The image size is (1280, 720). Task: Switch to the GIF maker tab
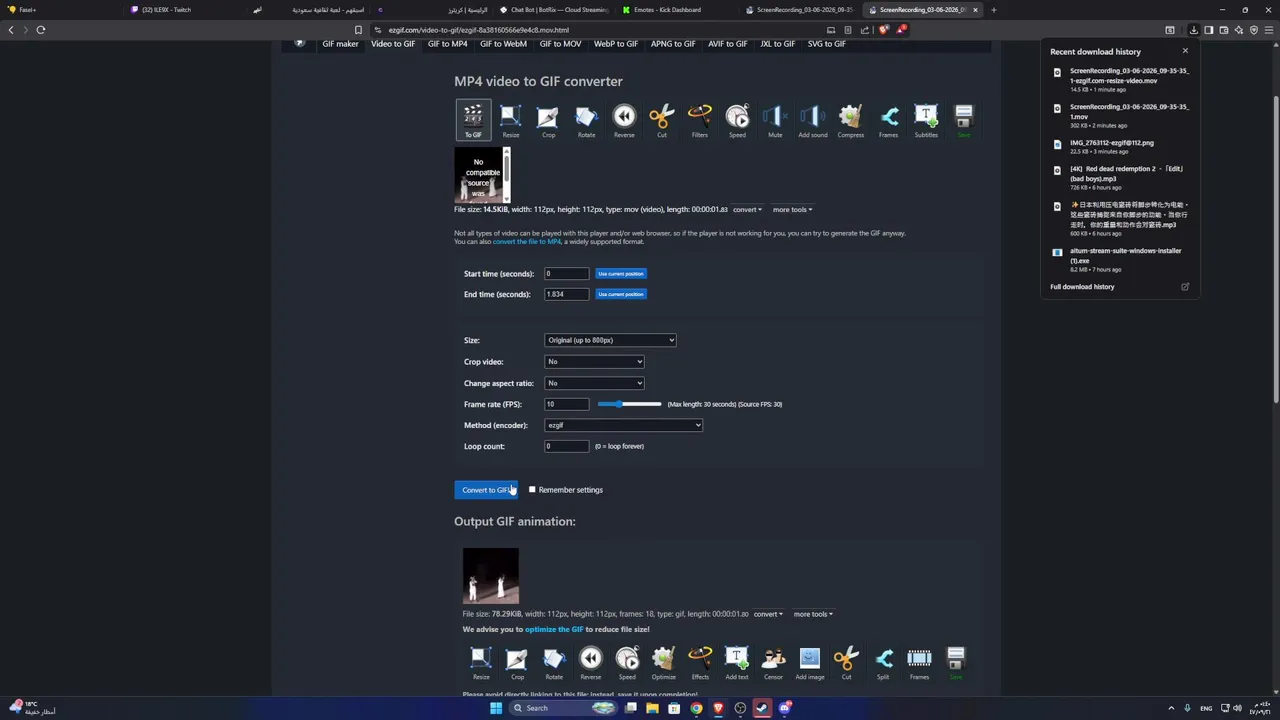click(340, 44)
